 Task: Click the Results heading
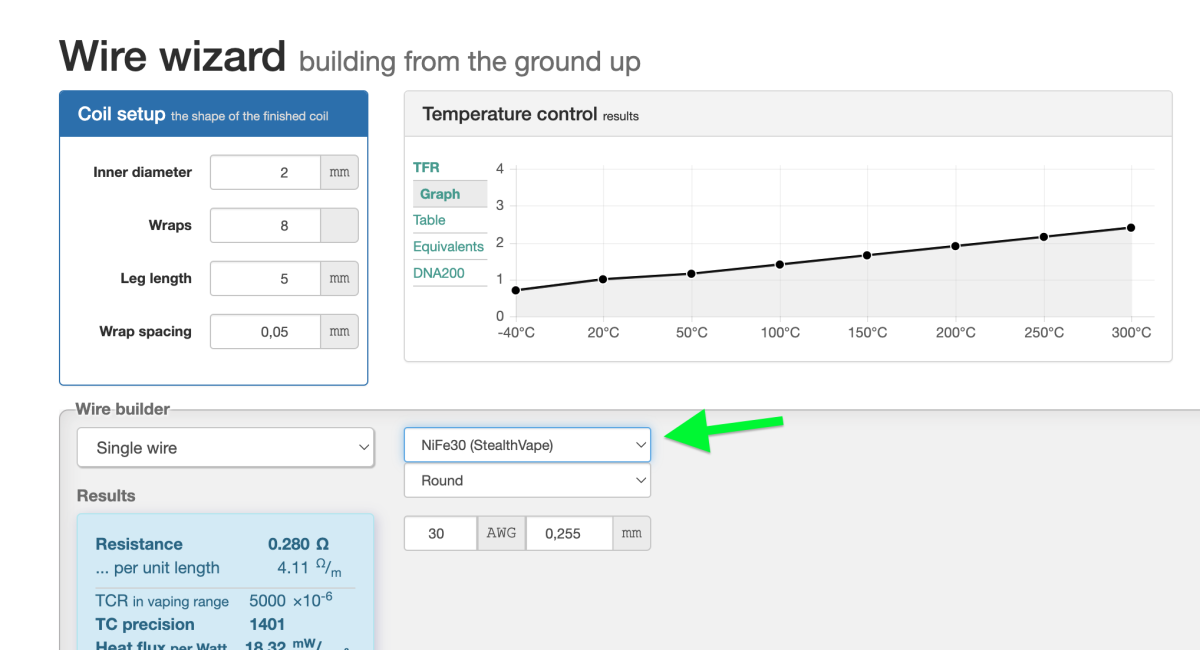pyautogui.click(x=106, y=495)
